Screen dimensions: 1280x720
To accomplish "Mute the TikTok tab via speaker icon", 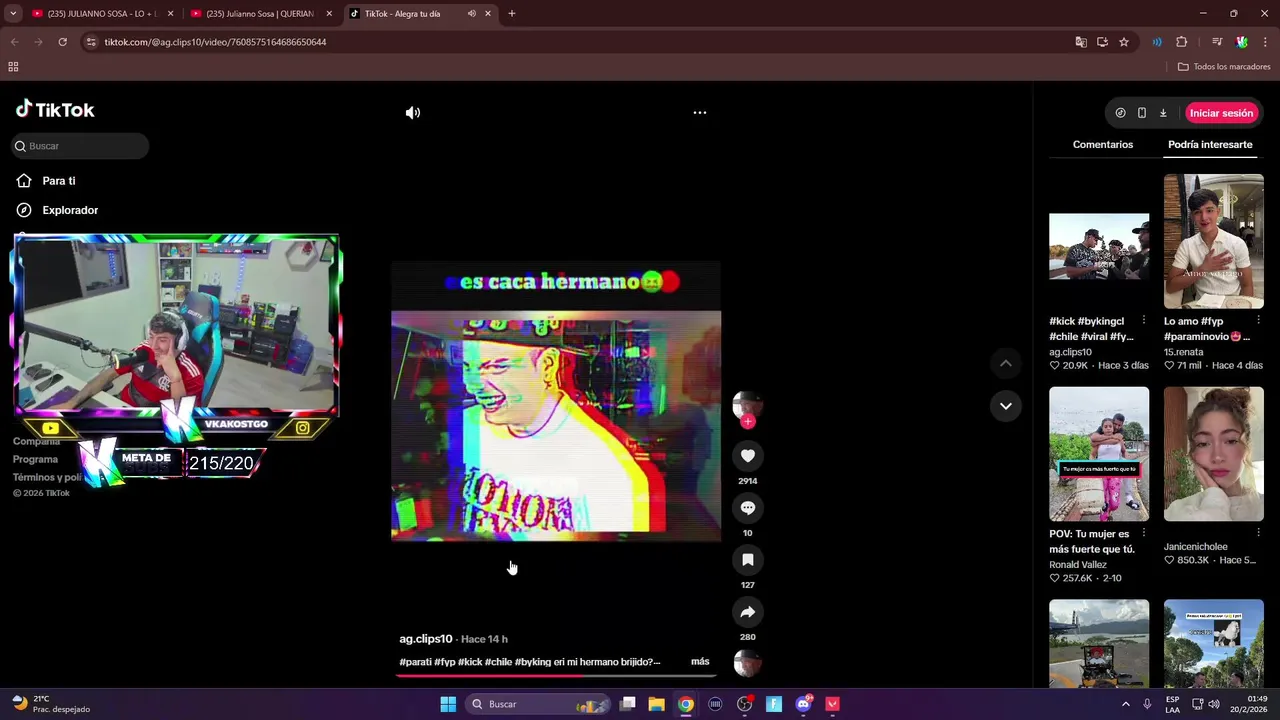I will [x=471, y=14].
